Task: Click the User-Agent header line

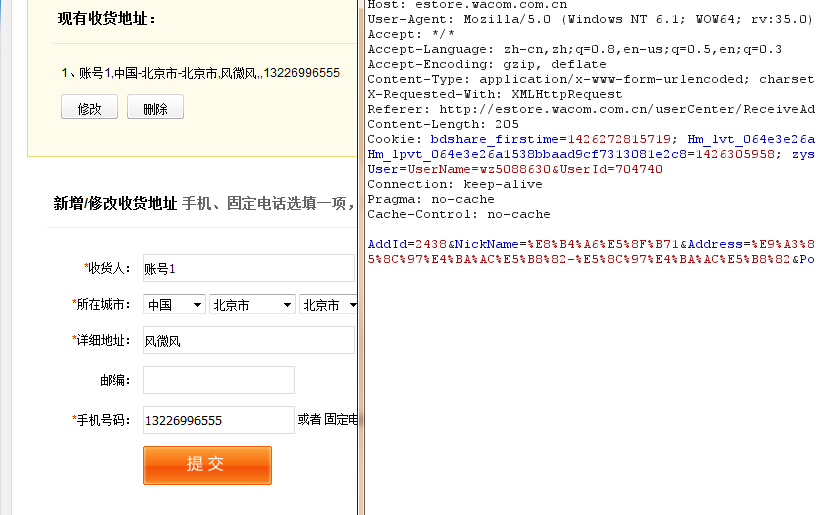Action: click(590, 19)
